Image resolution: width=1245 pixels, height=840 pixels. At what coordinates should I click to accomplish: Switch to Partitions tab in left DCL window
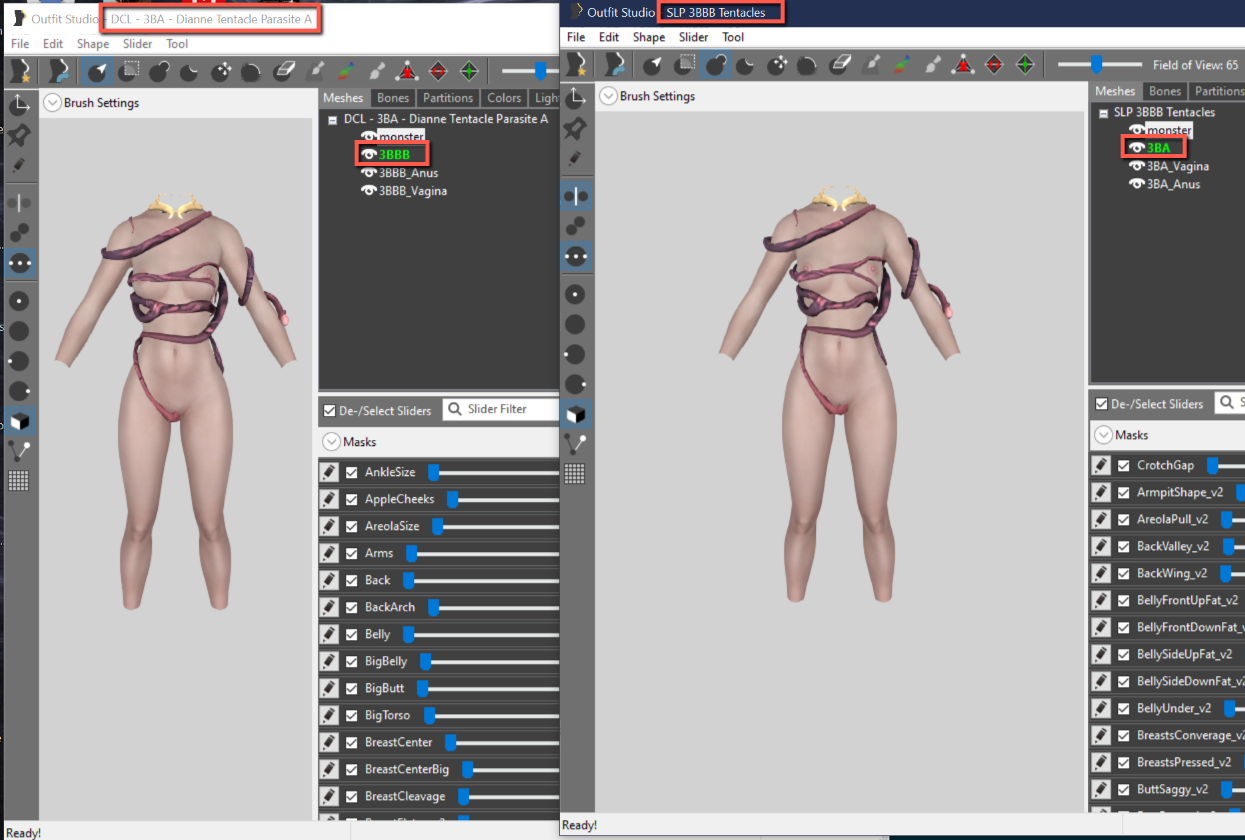[x=448, y=98]
